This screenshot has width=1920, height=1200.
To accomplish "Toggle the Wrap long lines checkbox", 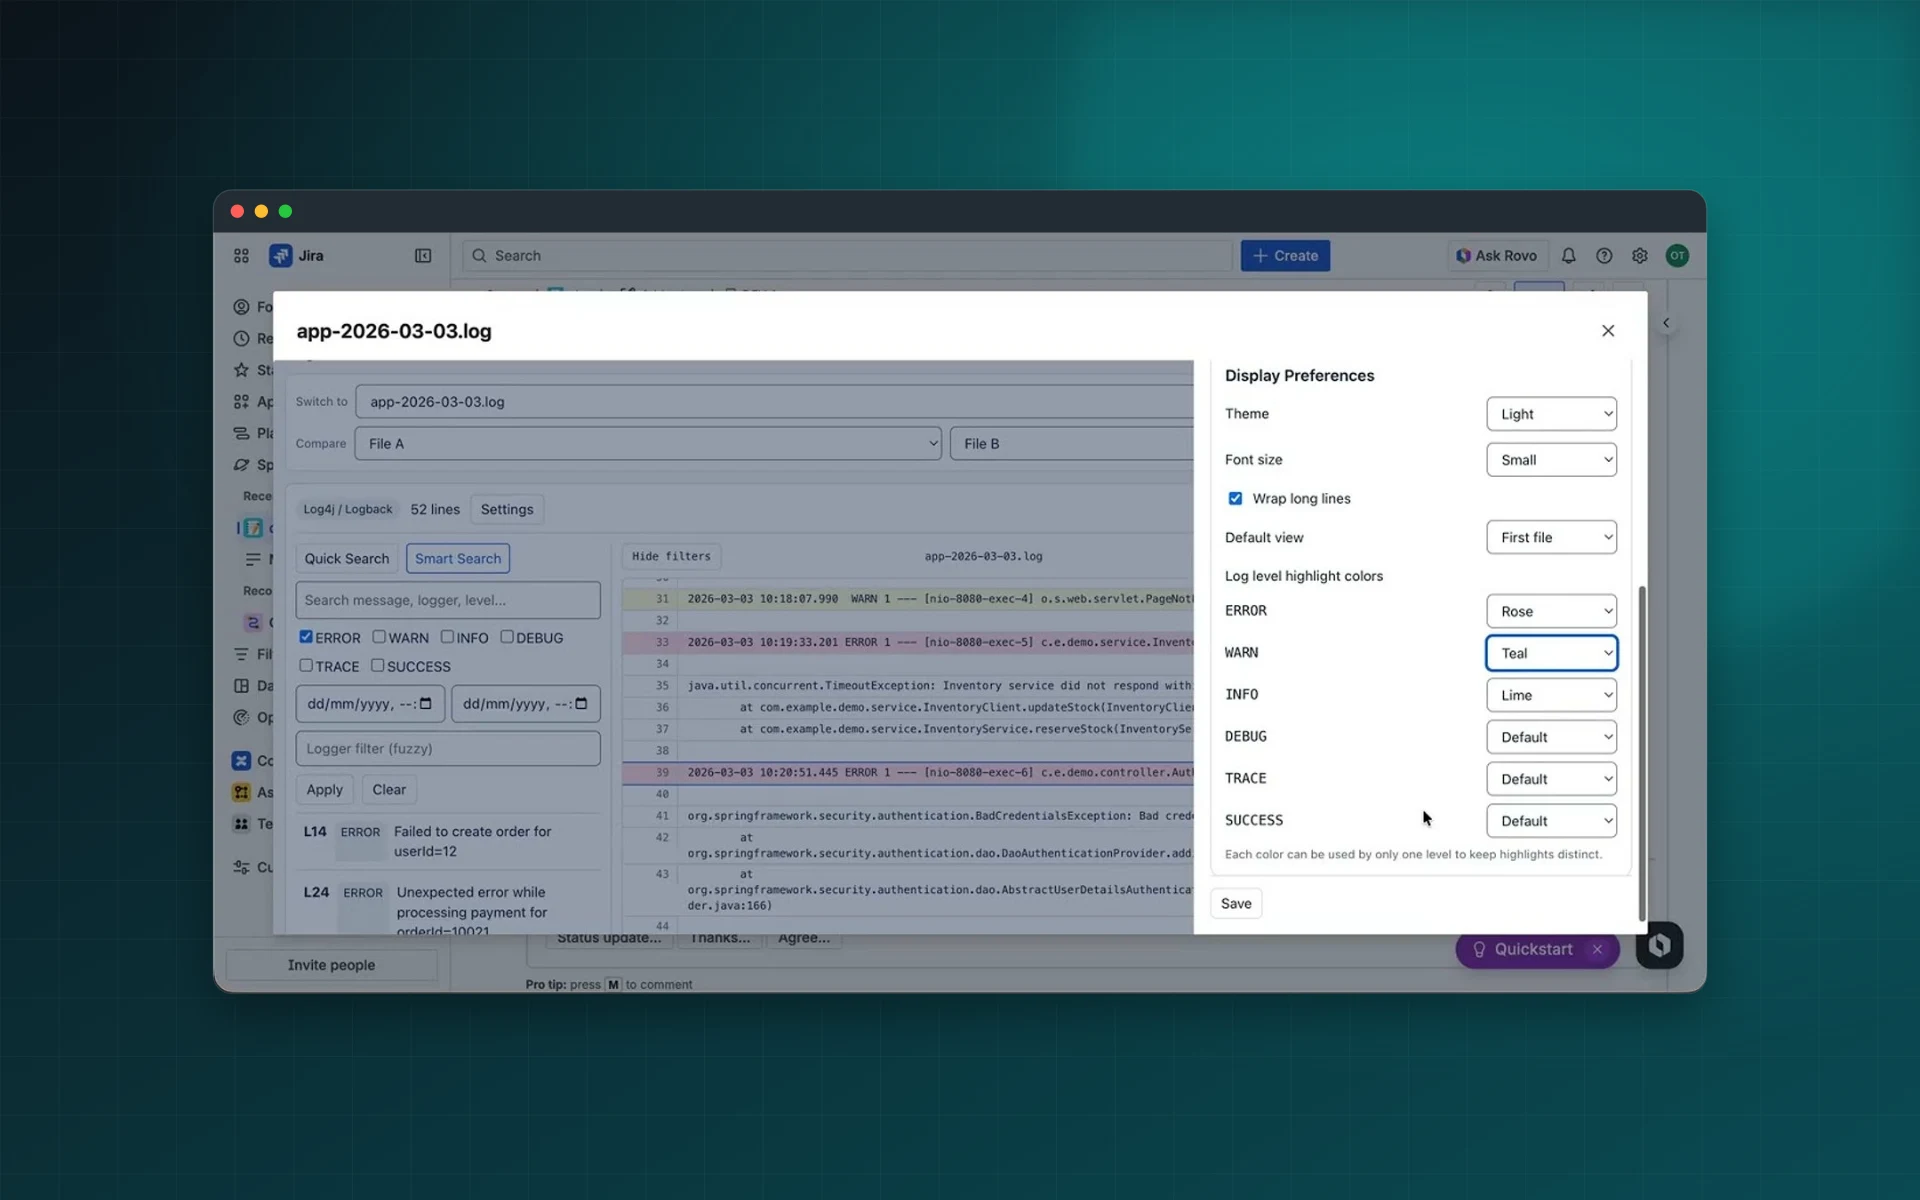I will (x=1235, y=498).
